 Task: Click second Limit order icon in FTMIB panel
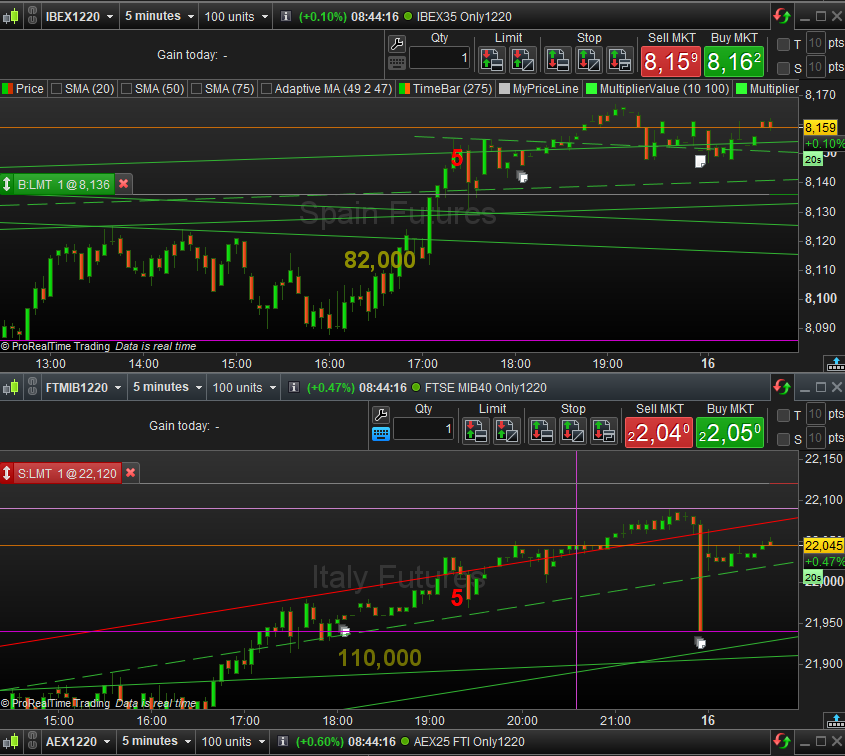tap(507, 431)
